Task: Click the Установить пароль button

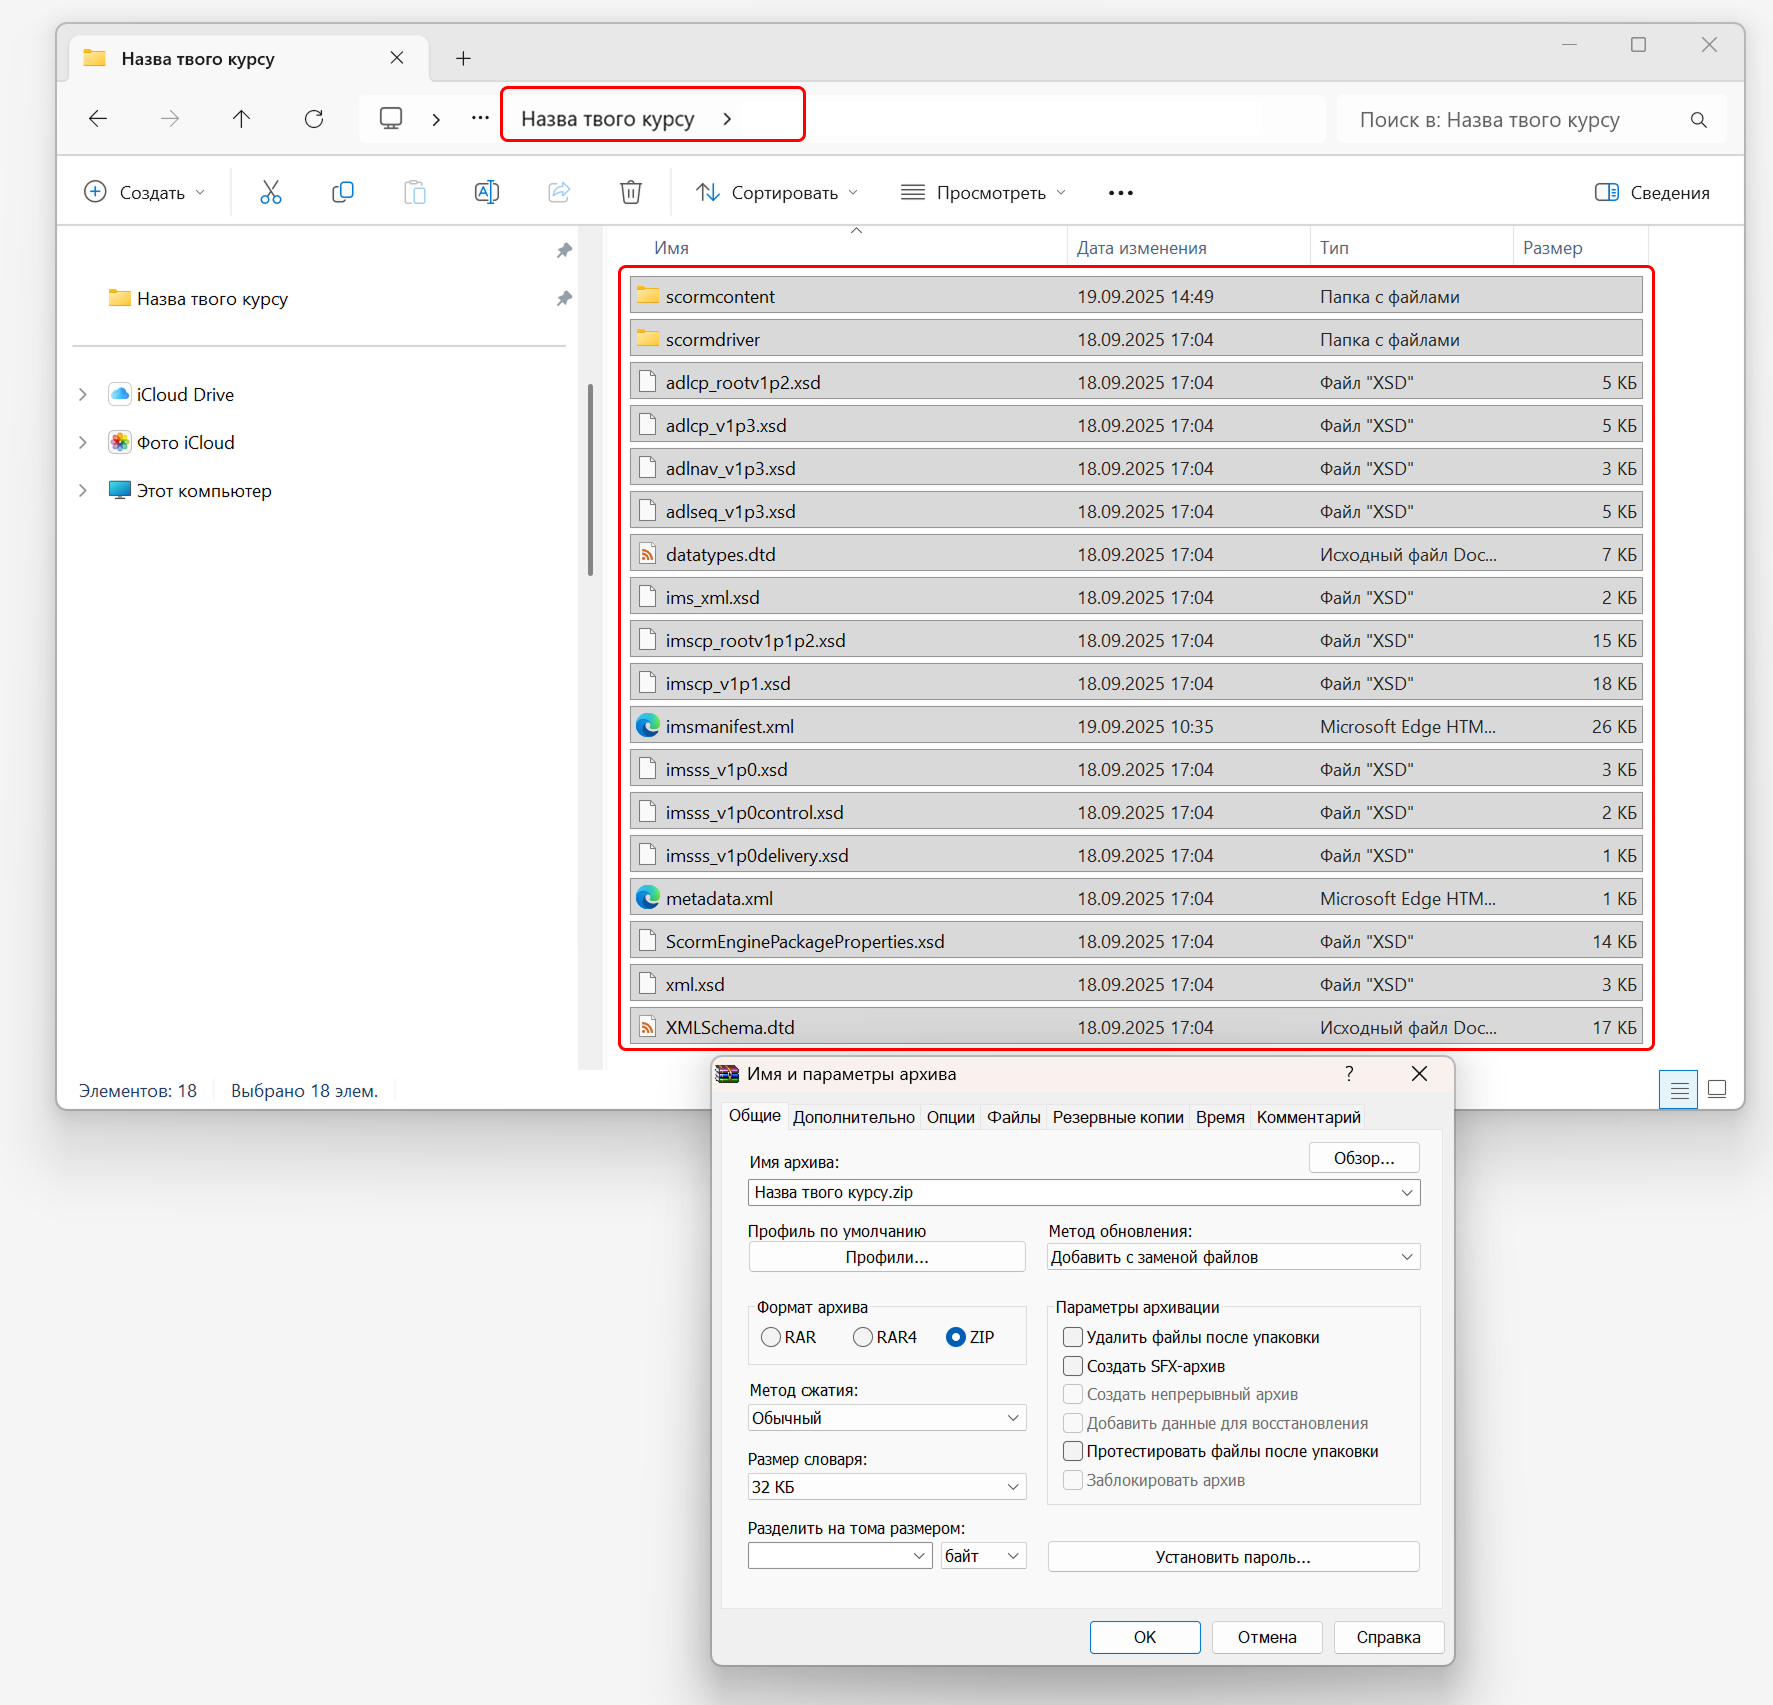Action: tap(1232, 1557)
